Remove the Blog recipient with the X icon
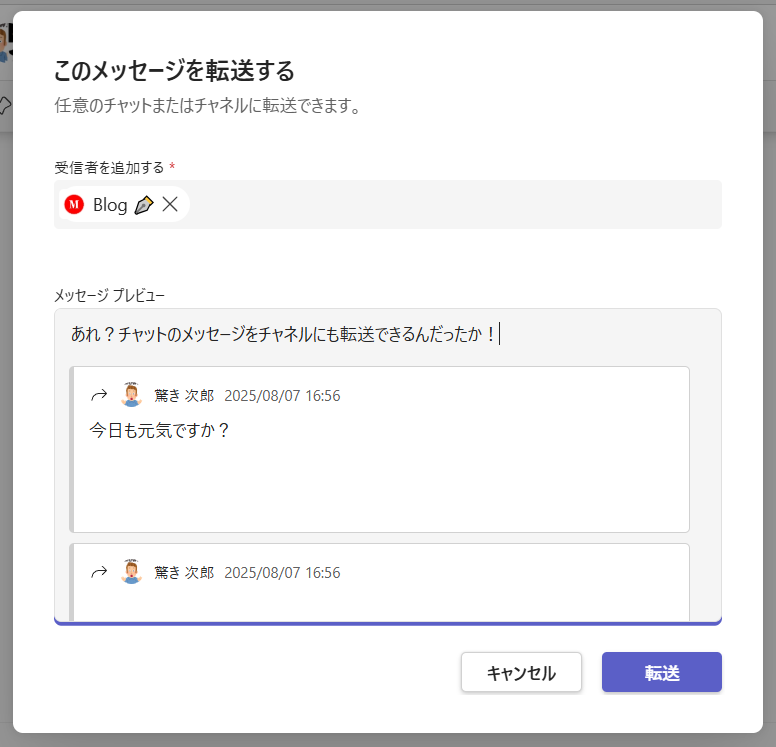Screen dimensions: 776x747 coord(170,205)
